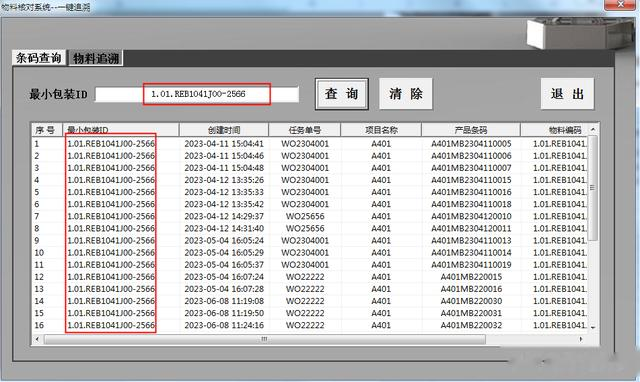Close the window with the red X
The width and height of the screenshot is (640, 382).
pyautogui.click(x=620, y=4)
